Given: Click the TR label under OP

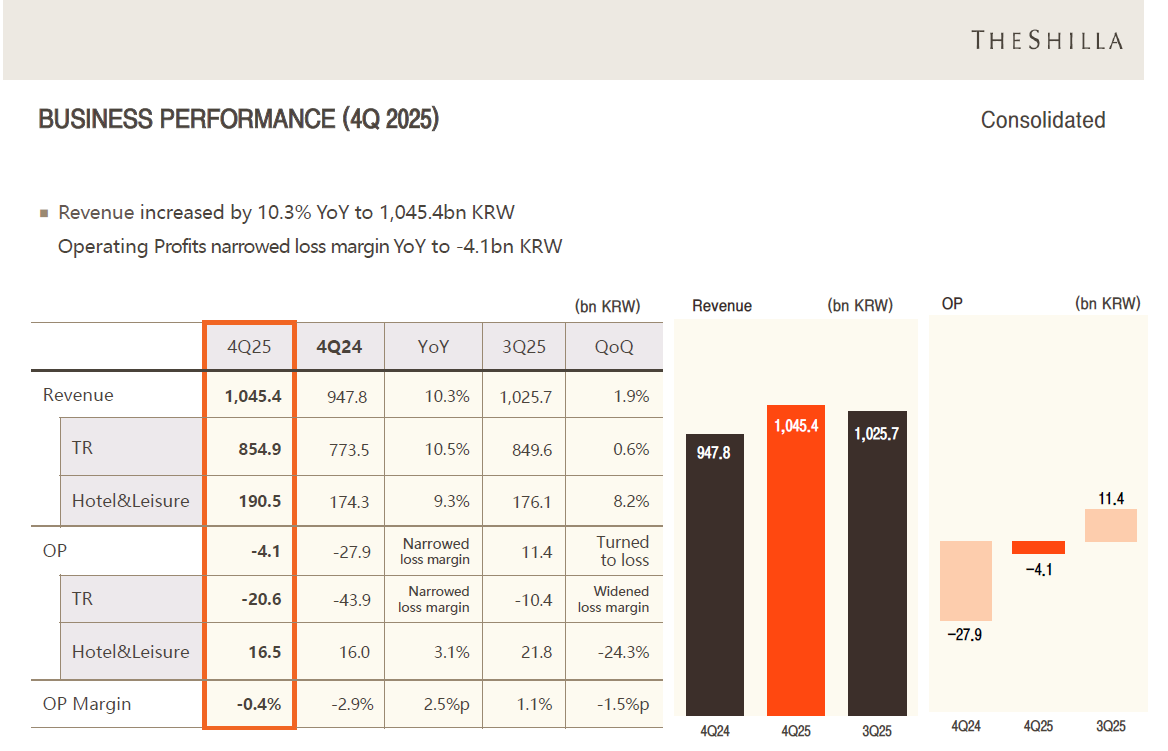Looking at the screenshot, I should pyautogui.click(x=82, y=600).
